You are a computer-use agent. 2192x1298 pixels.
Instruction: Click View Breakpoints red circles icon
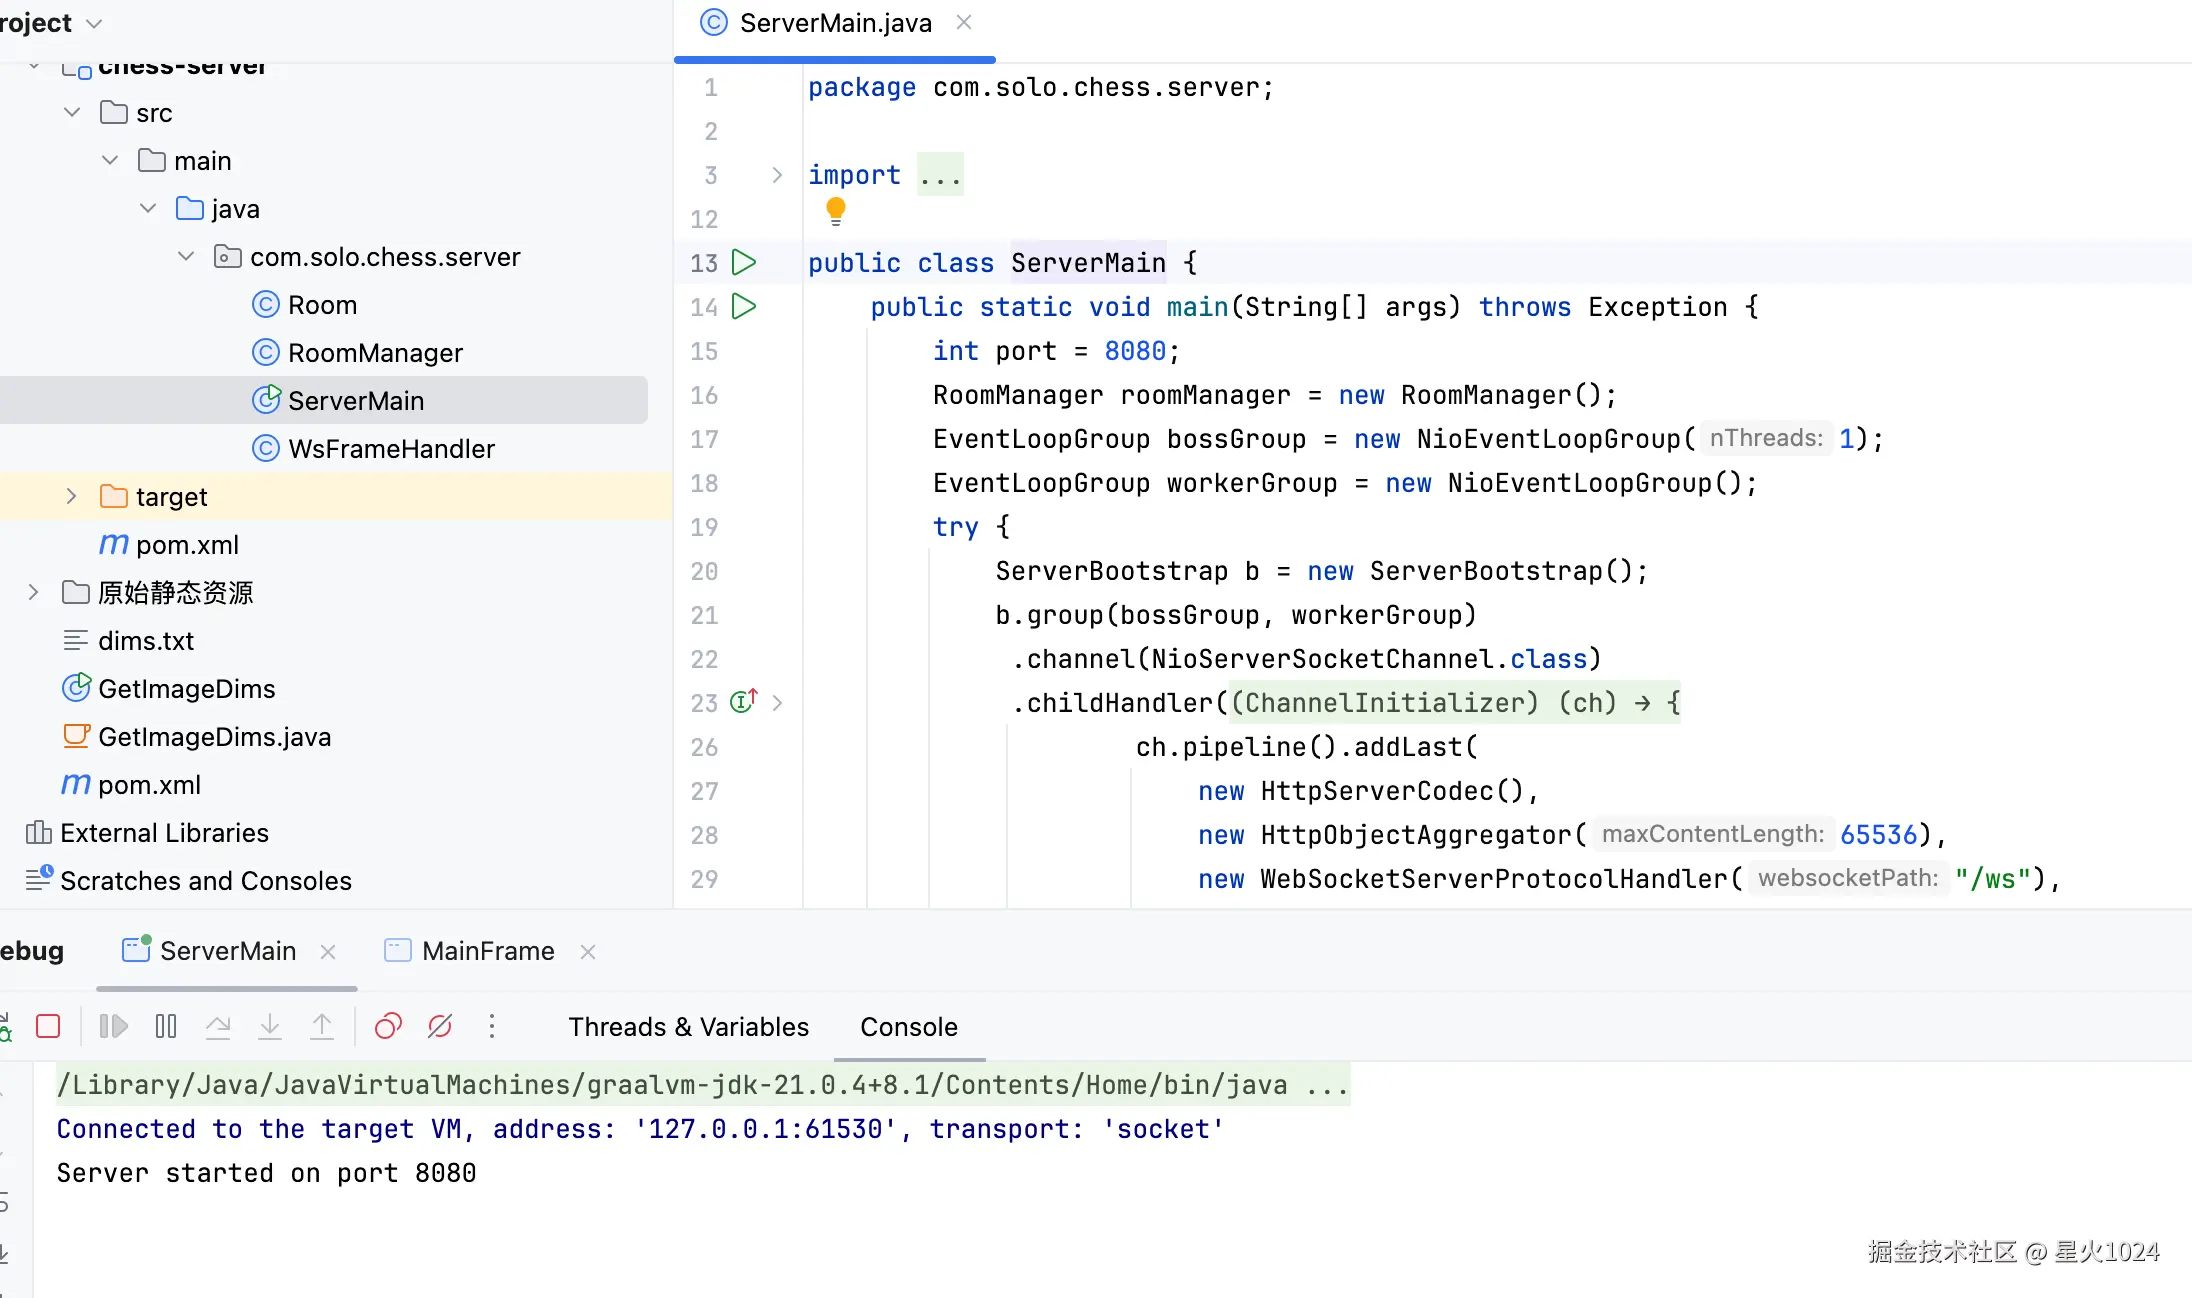pyautogui.click(x=388, y=1026)
